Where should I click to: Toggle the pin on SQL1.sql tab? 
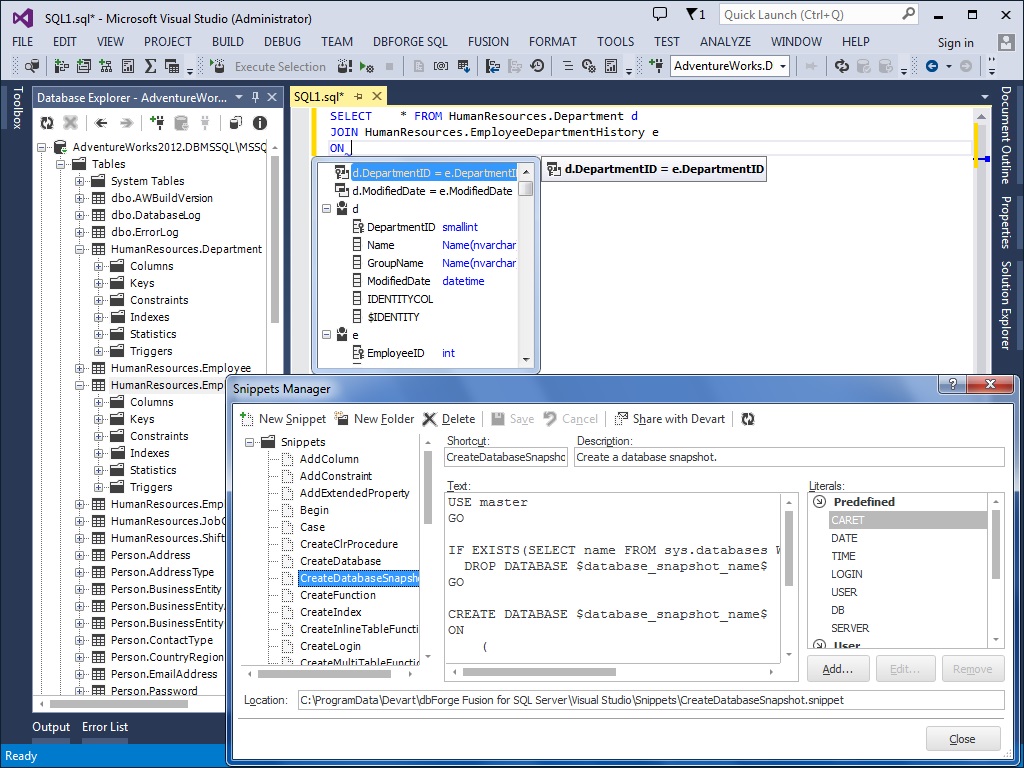coord(358,97)
